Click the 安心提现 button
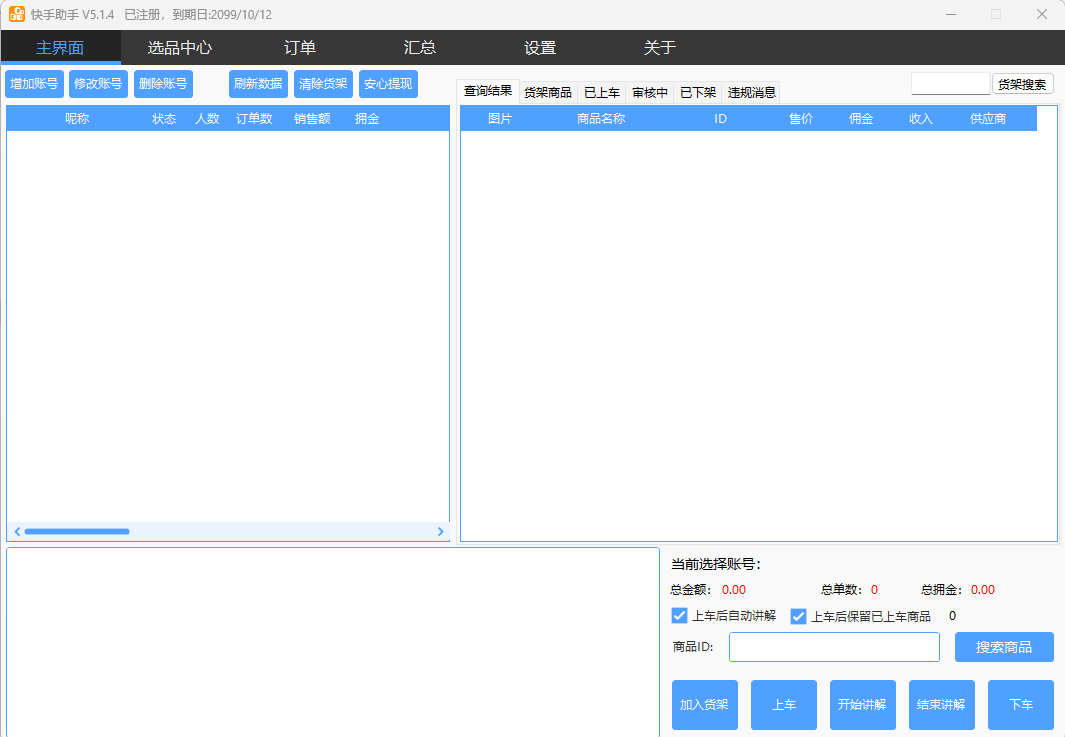This screenshot has height=737, width=1065. click(x=388, y=84)
